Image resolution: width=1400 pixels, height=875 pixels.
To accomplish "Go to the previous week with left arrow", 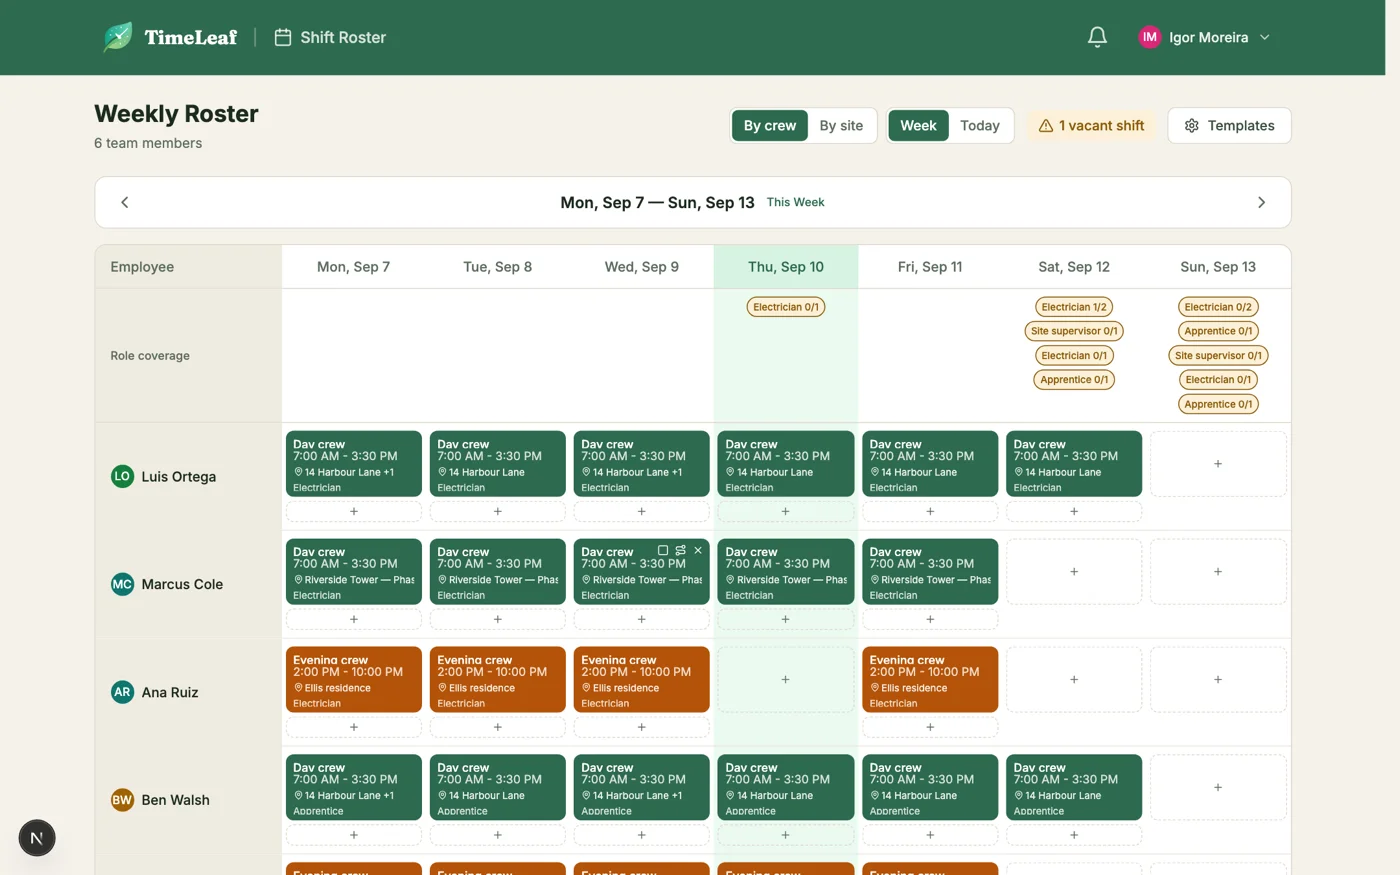I will 125,202.
